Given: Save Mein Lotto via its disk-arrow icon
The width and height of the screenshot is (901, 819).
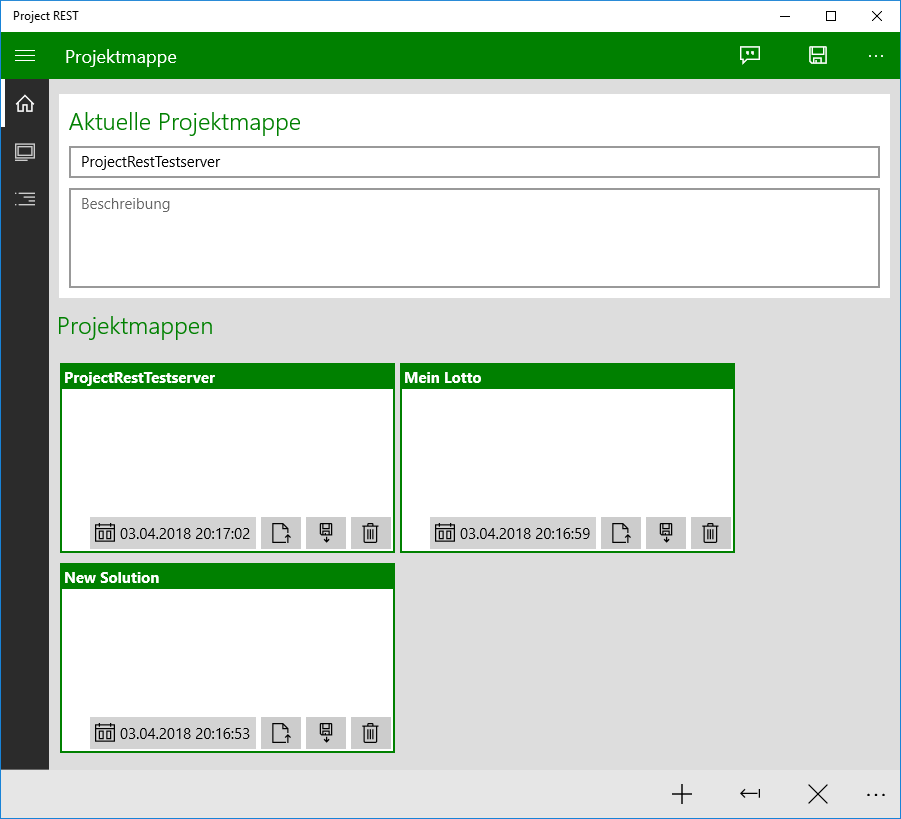Looking at the screenshot, I should 665,533.
